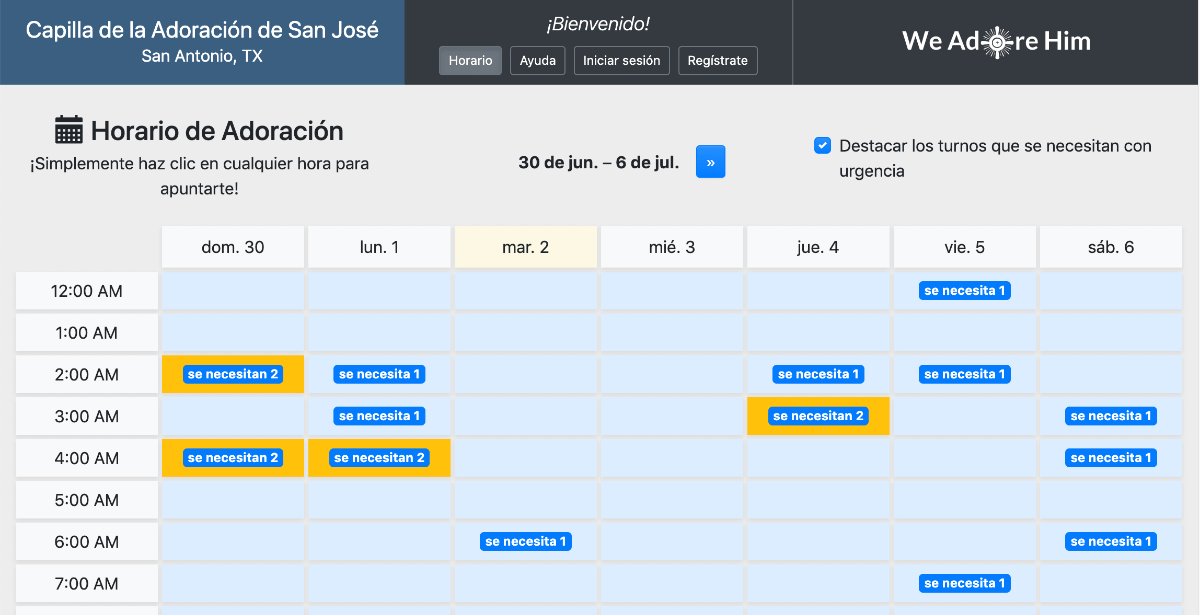Uncheck the Destacar turnos con urgencia checkbox
Image resolution: width=1200 pixels, height=615 pixels.
pos(822,146)
